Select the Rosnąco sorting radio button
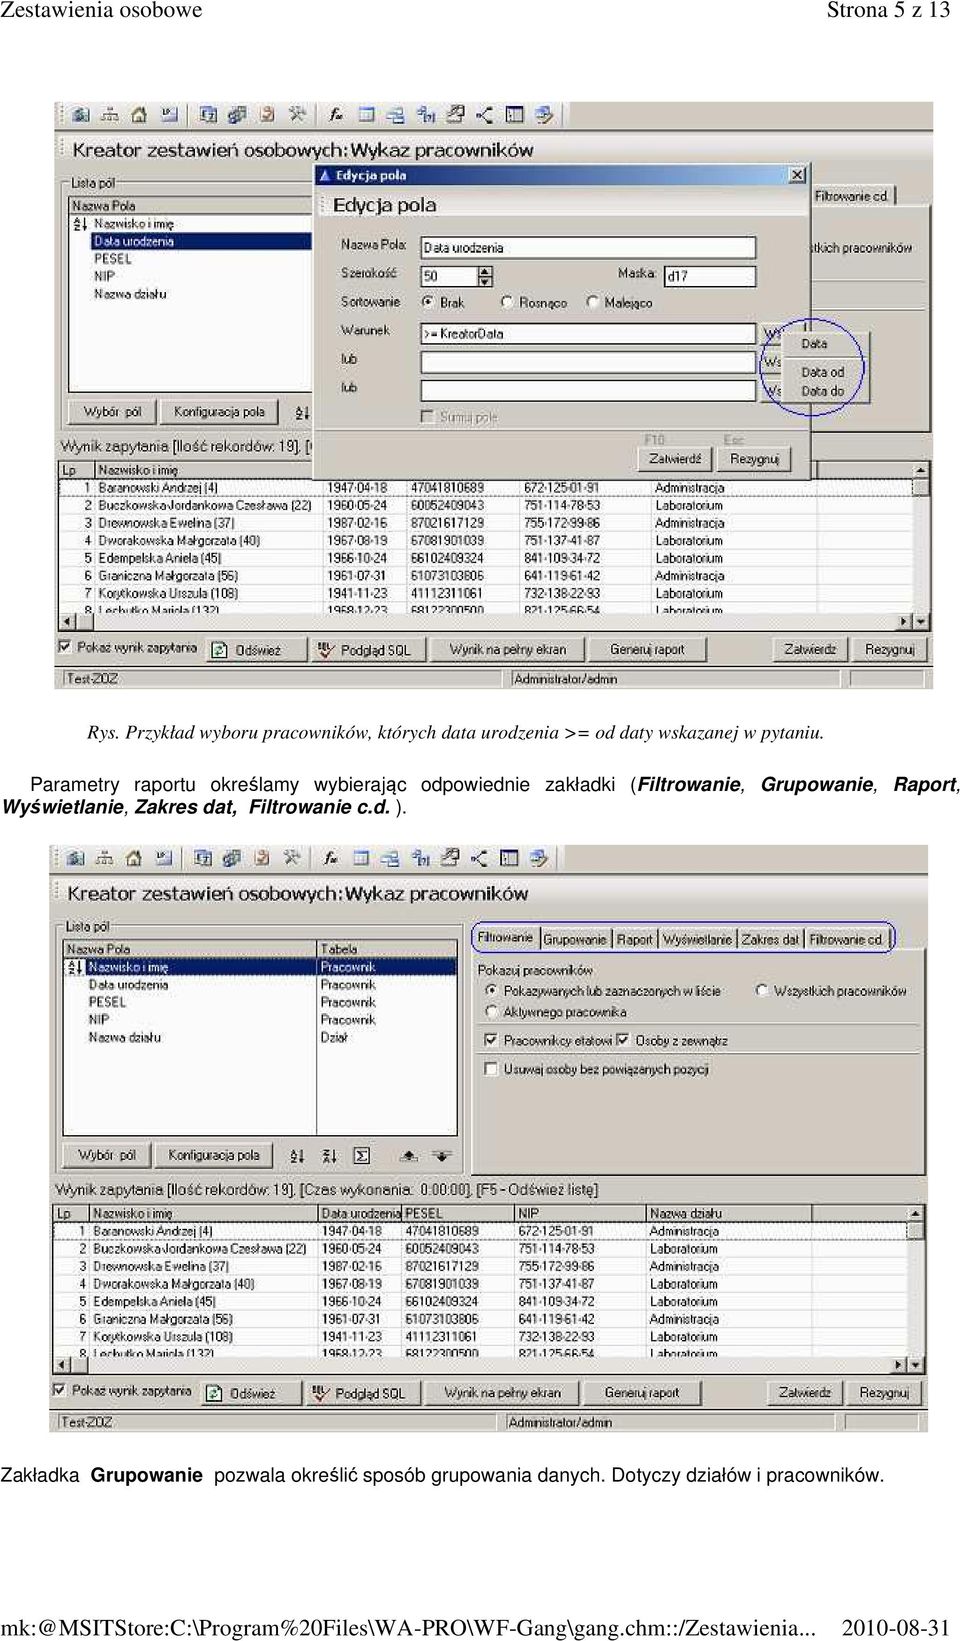This screenshot has height=1641, width=960. 508,302
